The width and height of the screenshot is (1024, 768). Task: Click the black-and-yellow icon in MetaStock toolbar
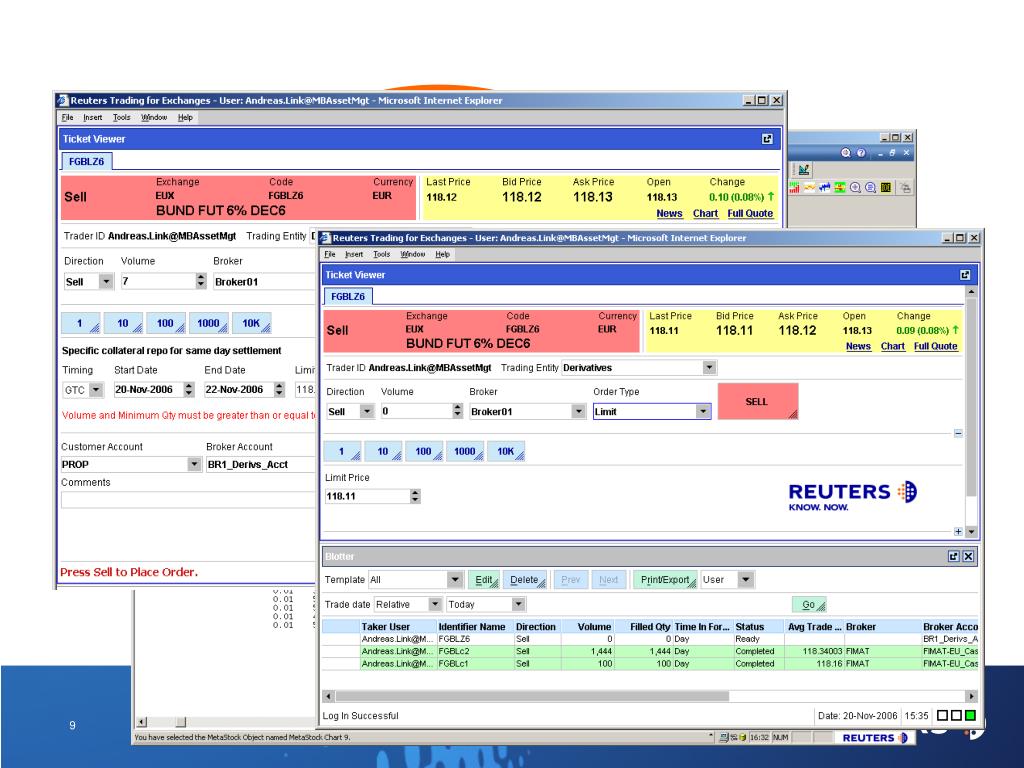pyautogui.click(x=886, y=188)
